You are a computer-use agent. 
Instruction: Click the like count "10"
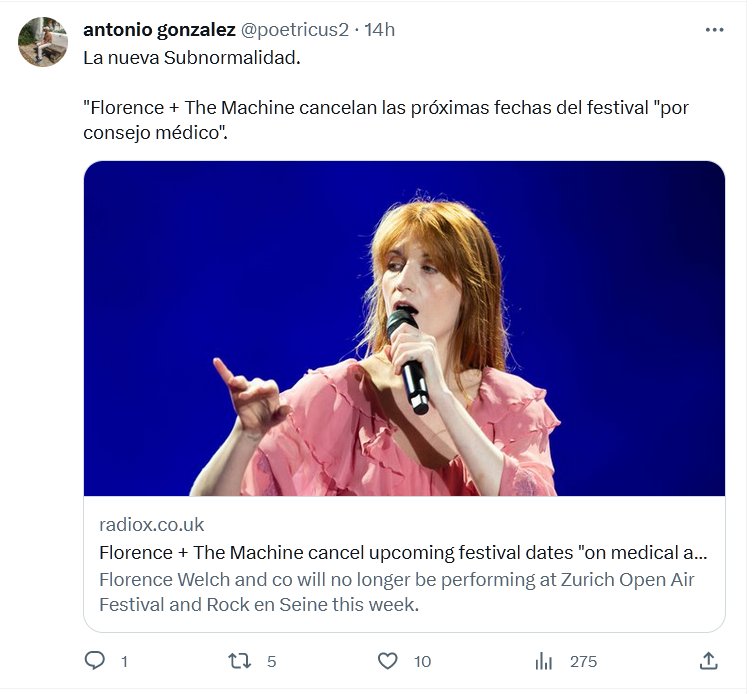[422, 662]
